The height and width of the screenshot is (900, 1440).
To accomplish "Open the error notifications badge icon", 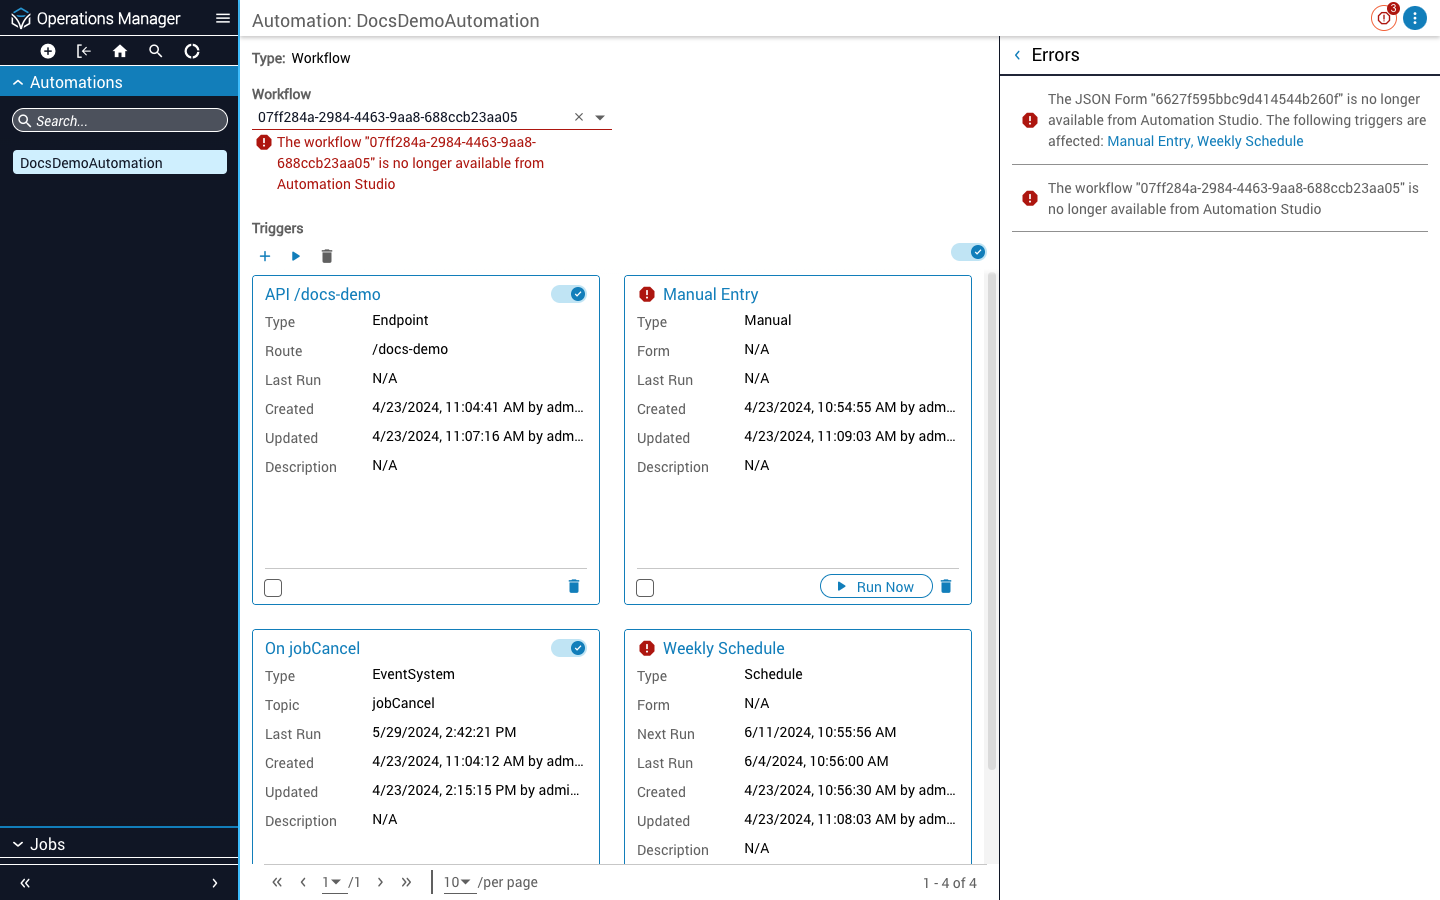I will 1383,18.
